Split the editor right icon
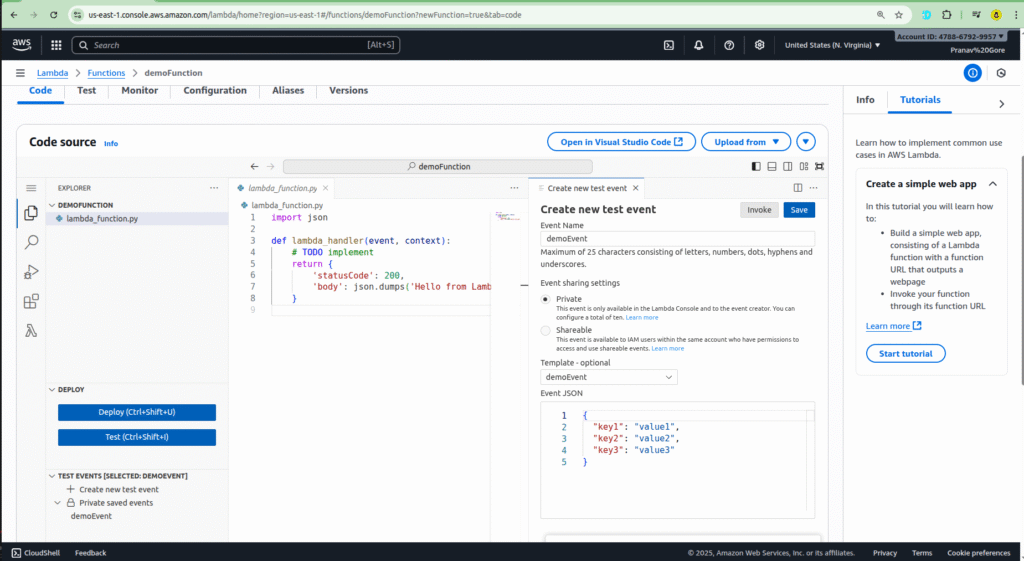1024x561 pixels. (797, 188)
